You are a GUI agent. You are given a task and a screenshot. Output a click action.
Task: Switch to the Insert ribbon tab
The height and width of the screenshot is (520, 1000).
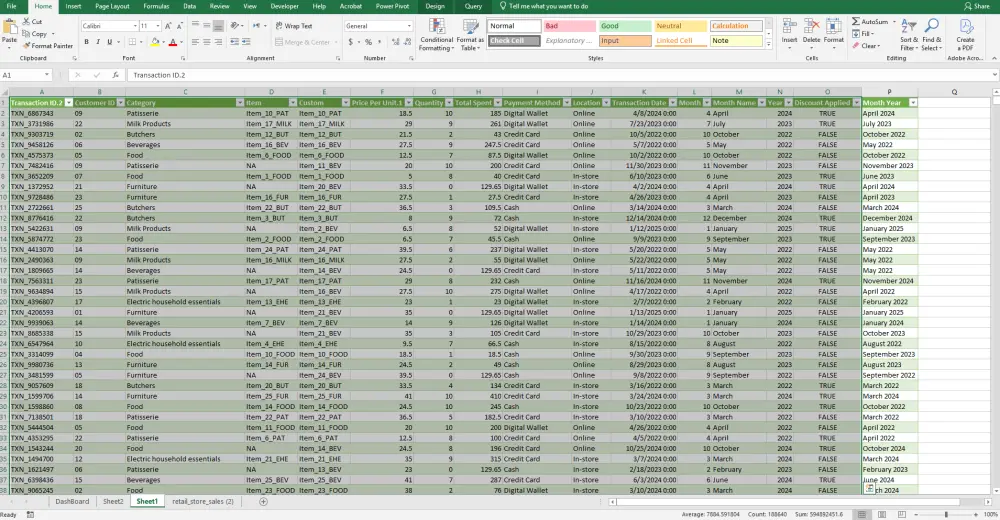pos(73,6)
